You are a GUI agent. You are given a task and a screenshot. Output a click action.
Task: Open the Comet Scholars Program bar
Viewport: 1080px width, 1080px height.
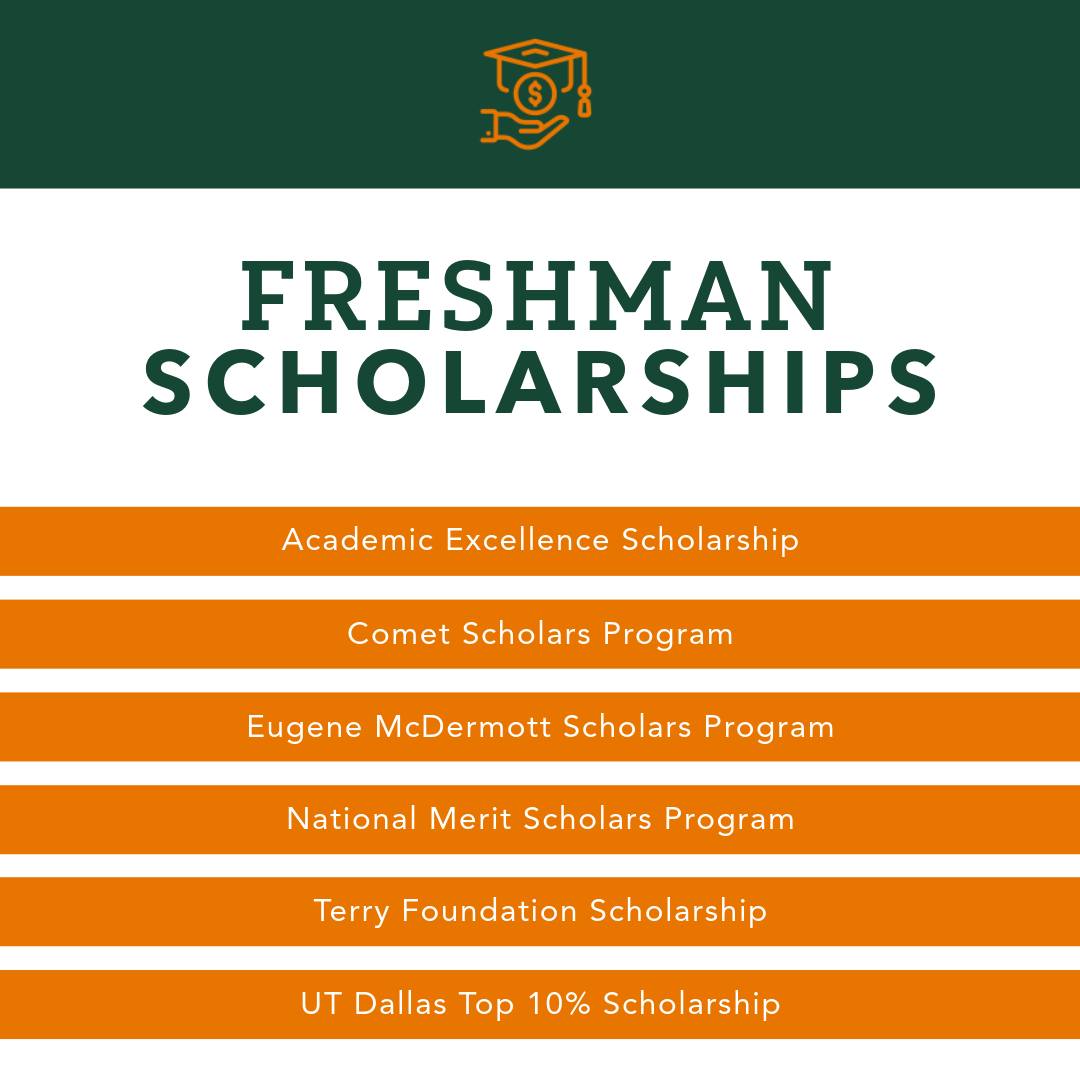[540, 634]
